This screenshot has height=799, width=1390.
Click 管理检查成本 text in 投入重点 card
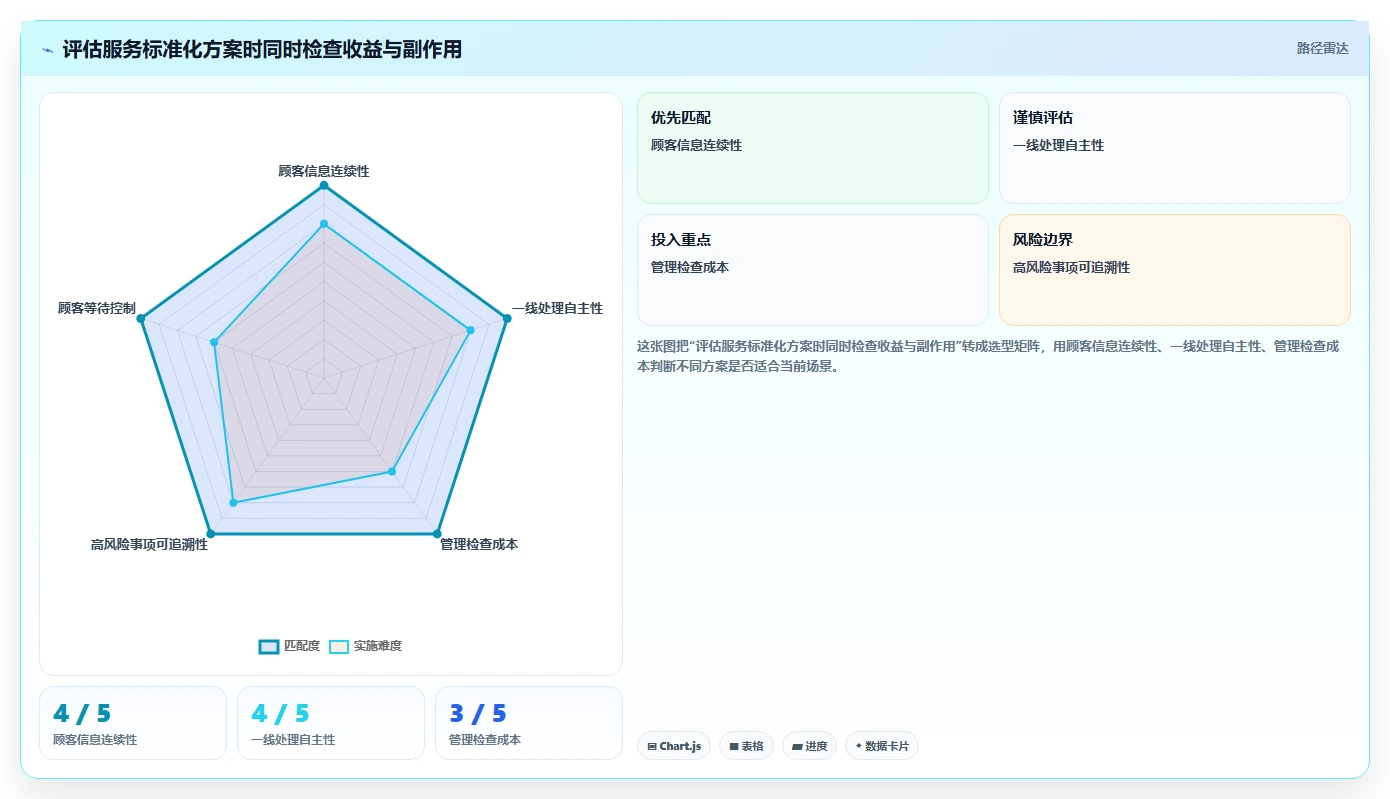pyautogui.click(x=690, y=267)
